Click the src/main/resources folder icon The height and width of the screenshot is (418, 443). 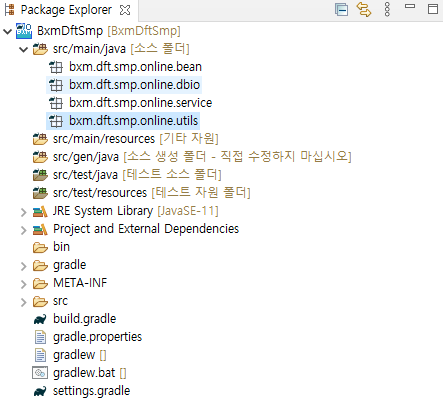coord(40,139)
